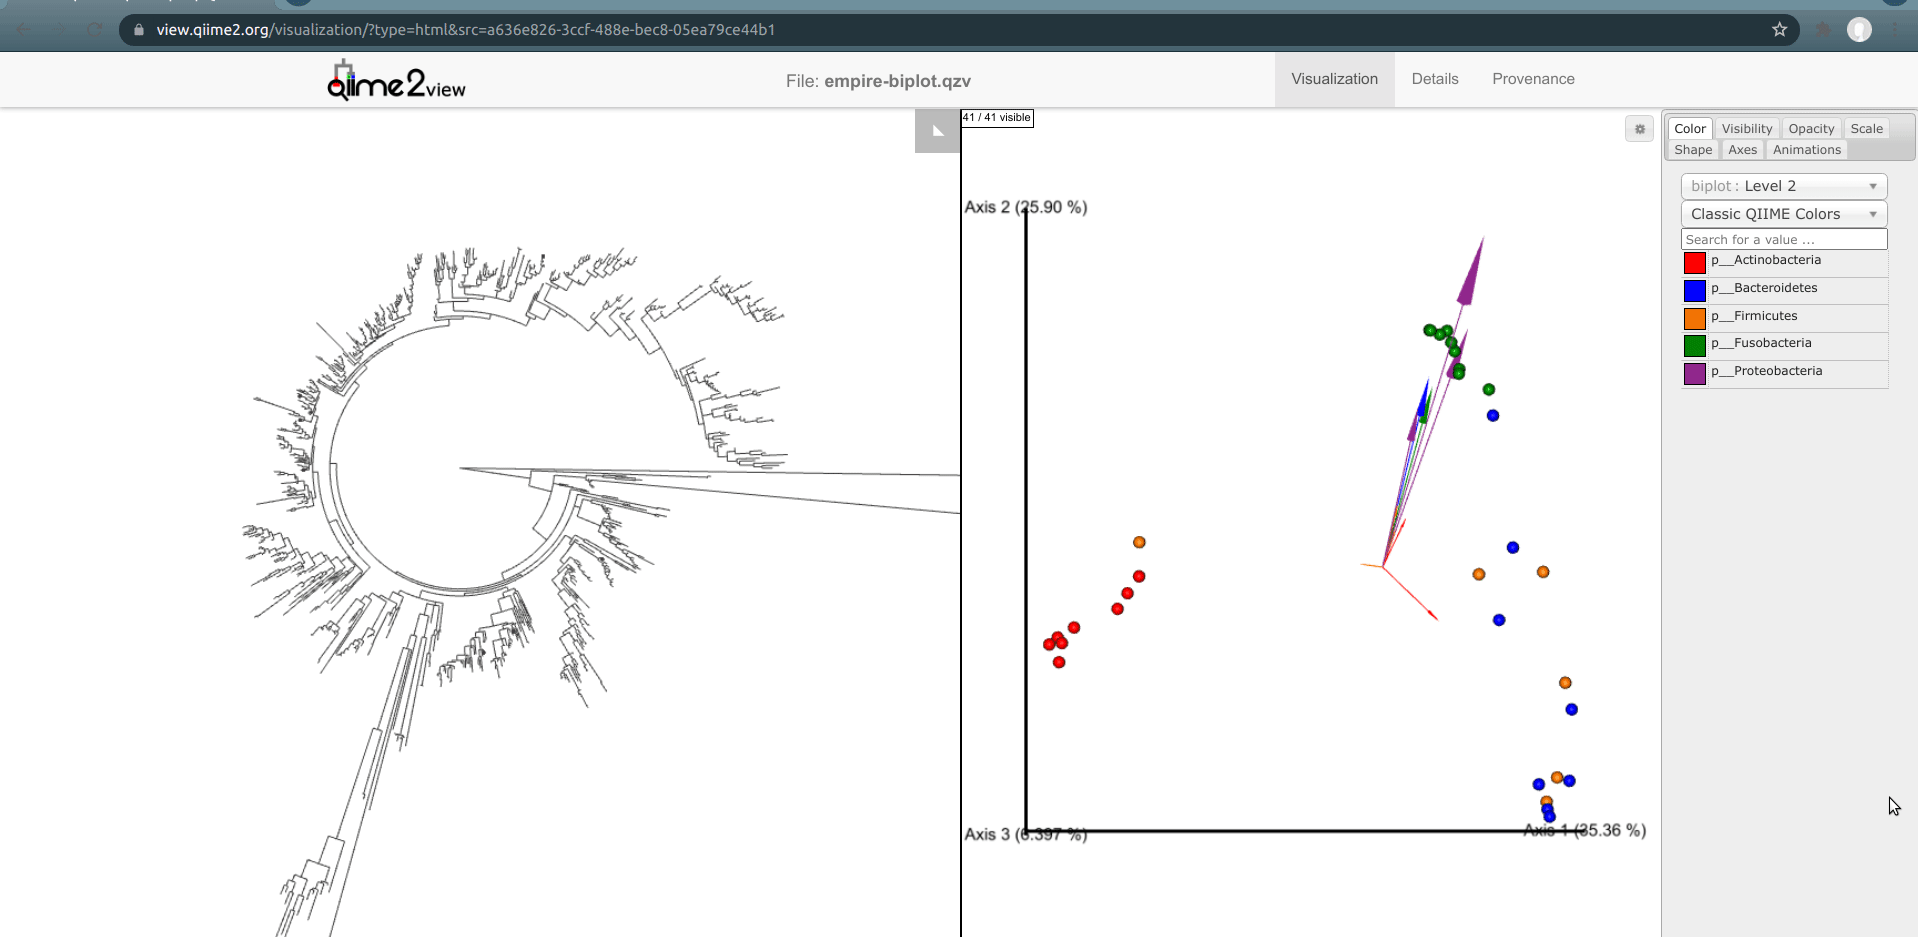This screenshot has height=937, width=1918.
Task: Click the plot settings gear icon
Action: 1639,129
